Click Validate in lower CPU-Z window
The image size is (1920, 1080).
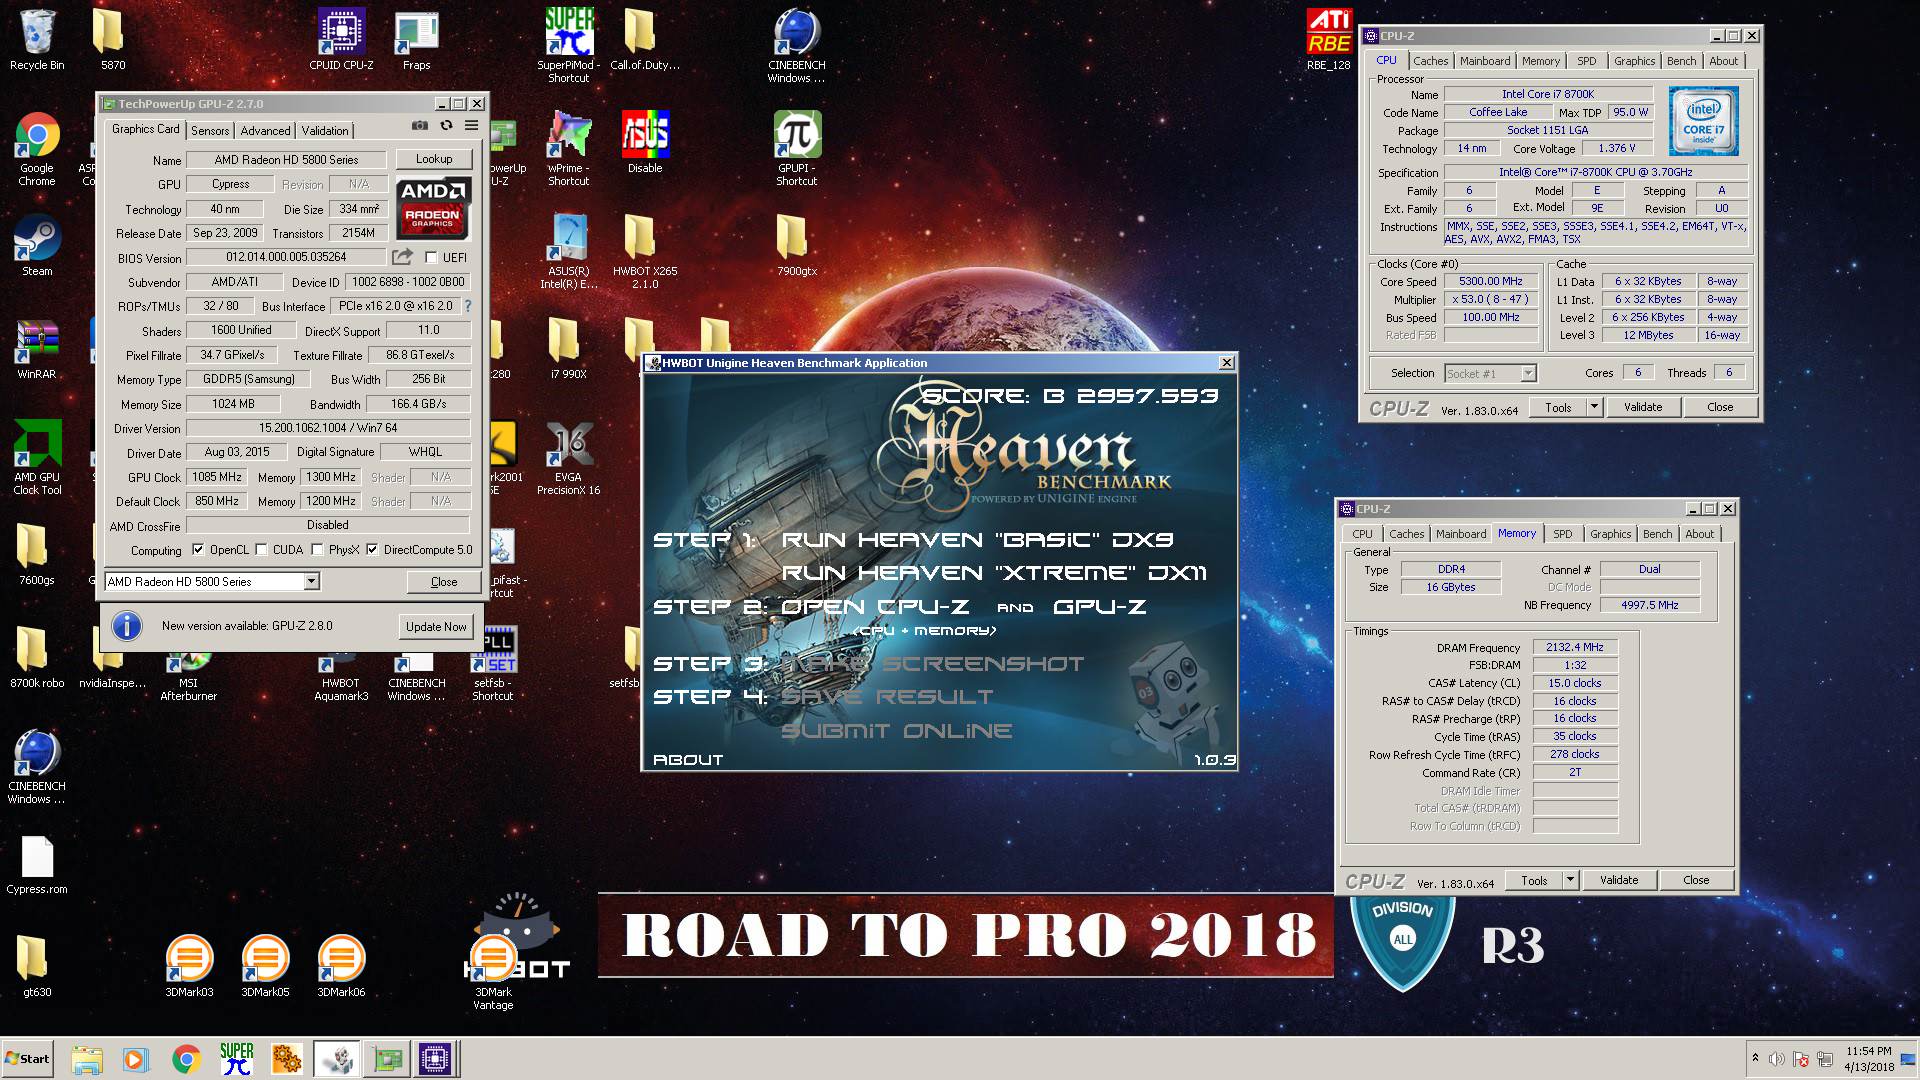(1619, 880)
